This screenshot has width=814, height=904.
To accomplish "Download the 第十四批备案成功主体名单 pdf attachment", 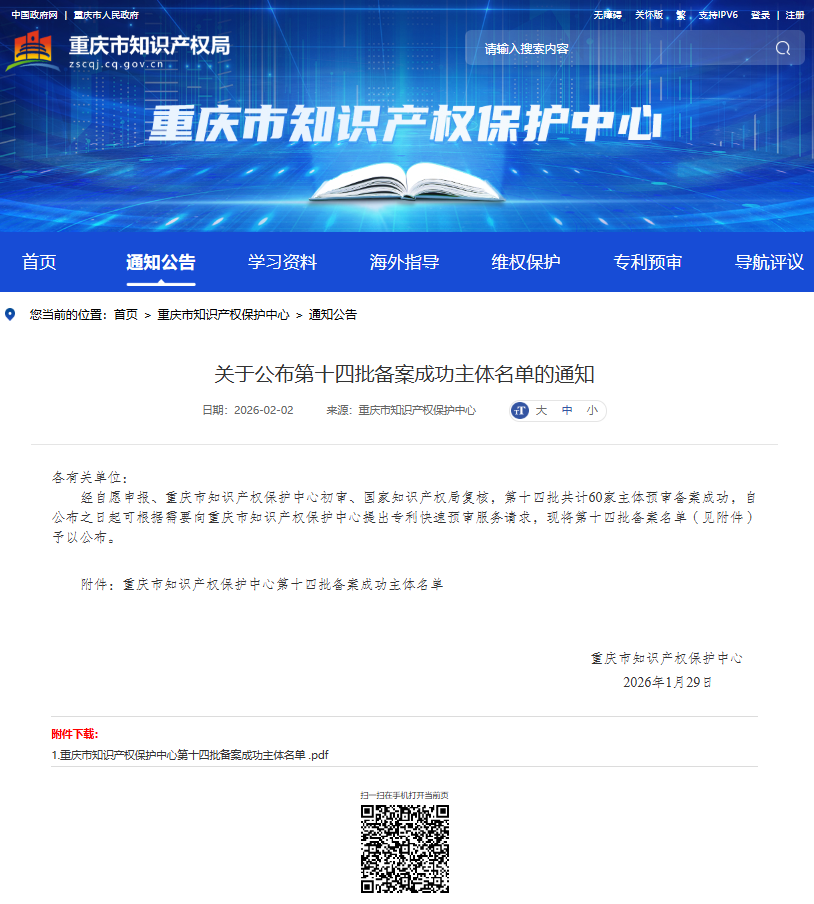I will [x=190, y=755].
